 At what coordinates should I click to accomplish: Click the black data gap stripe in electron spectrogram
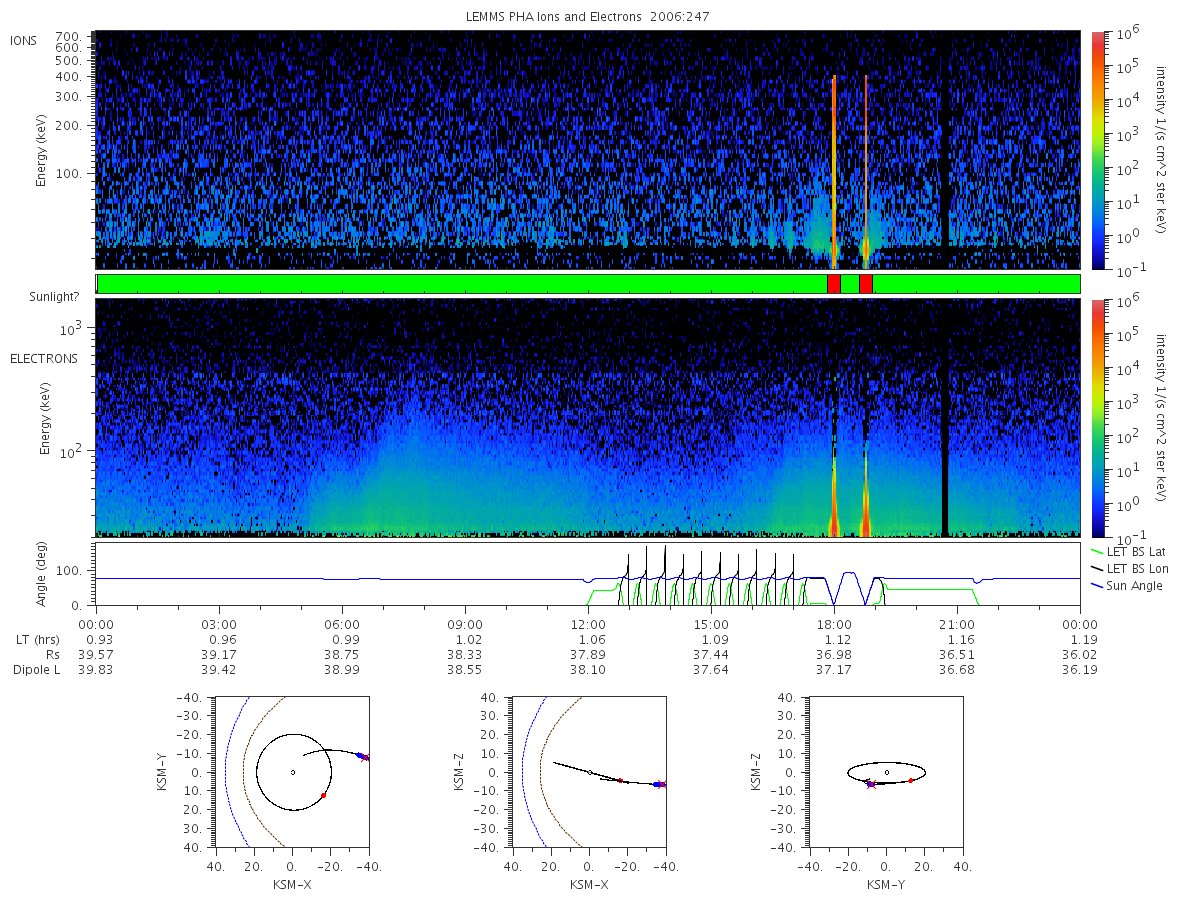click(x=946, y=418)
